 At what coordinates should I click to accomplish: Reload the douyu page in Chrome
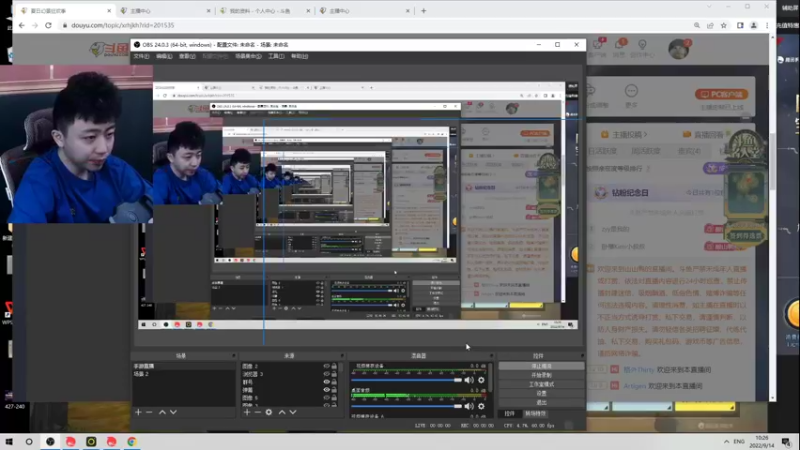click(48, 25)
